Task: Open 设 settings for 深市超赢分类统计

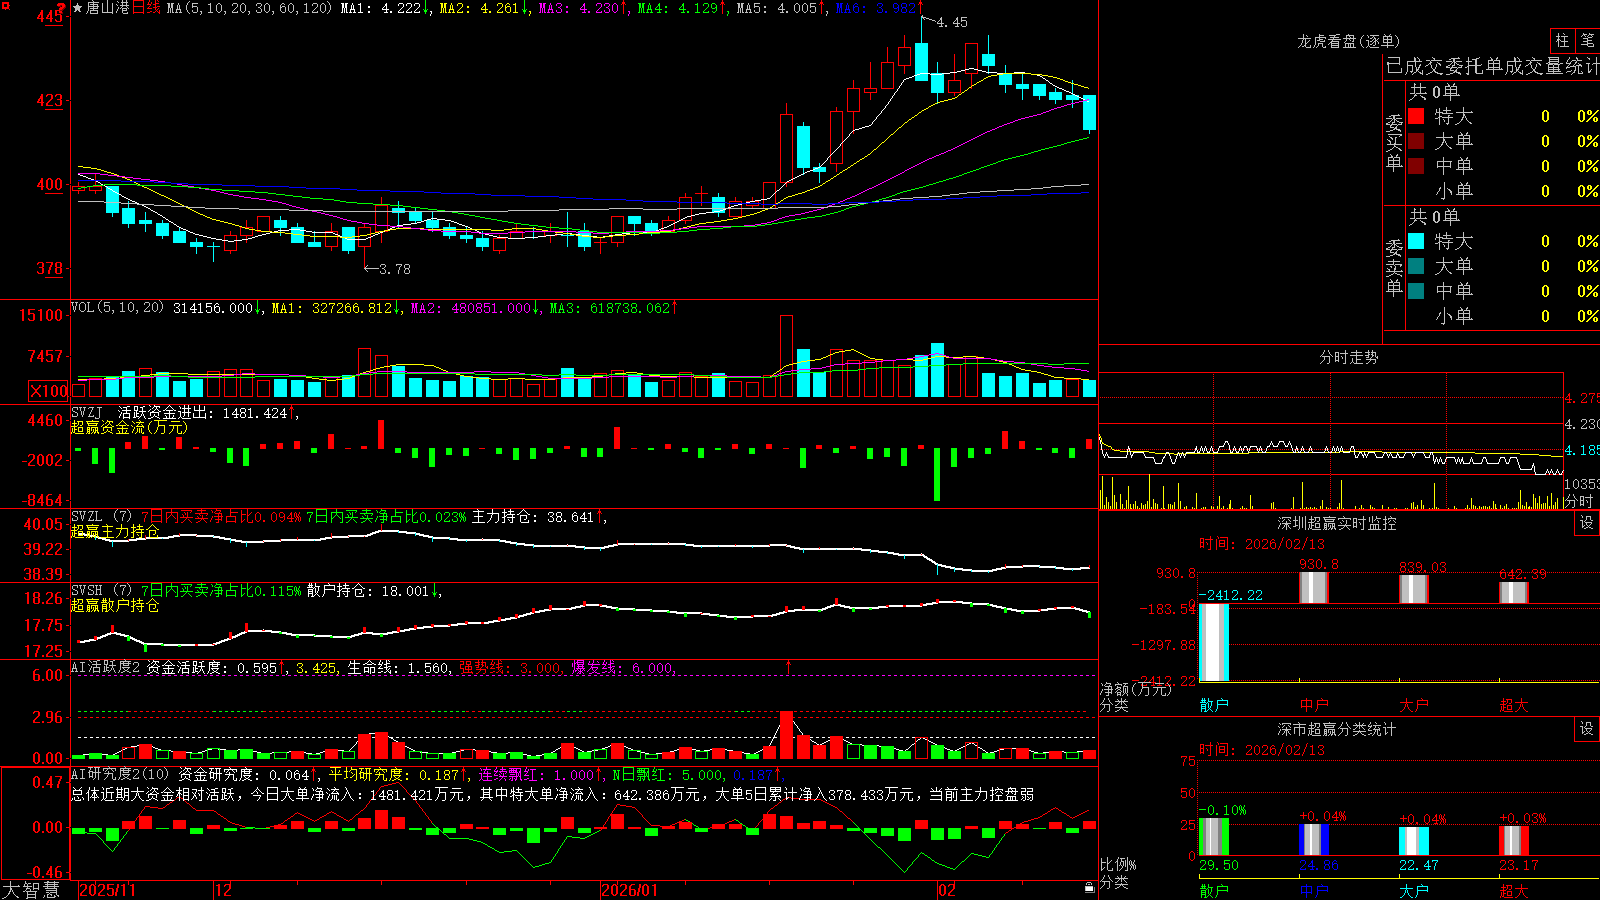Action: (x=1587, y=729)
